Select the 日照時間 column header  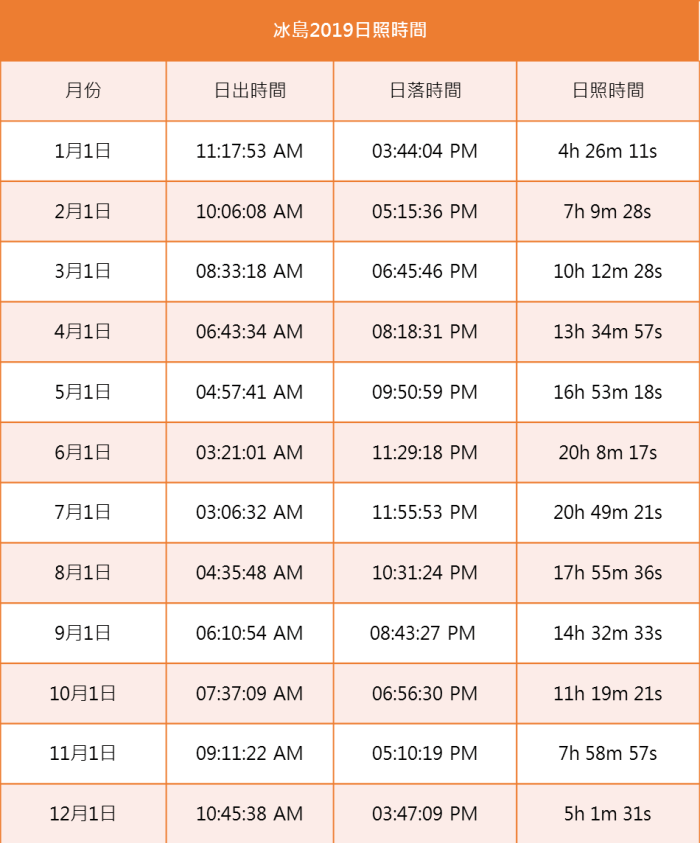tap(608, 90)
